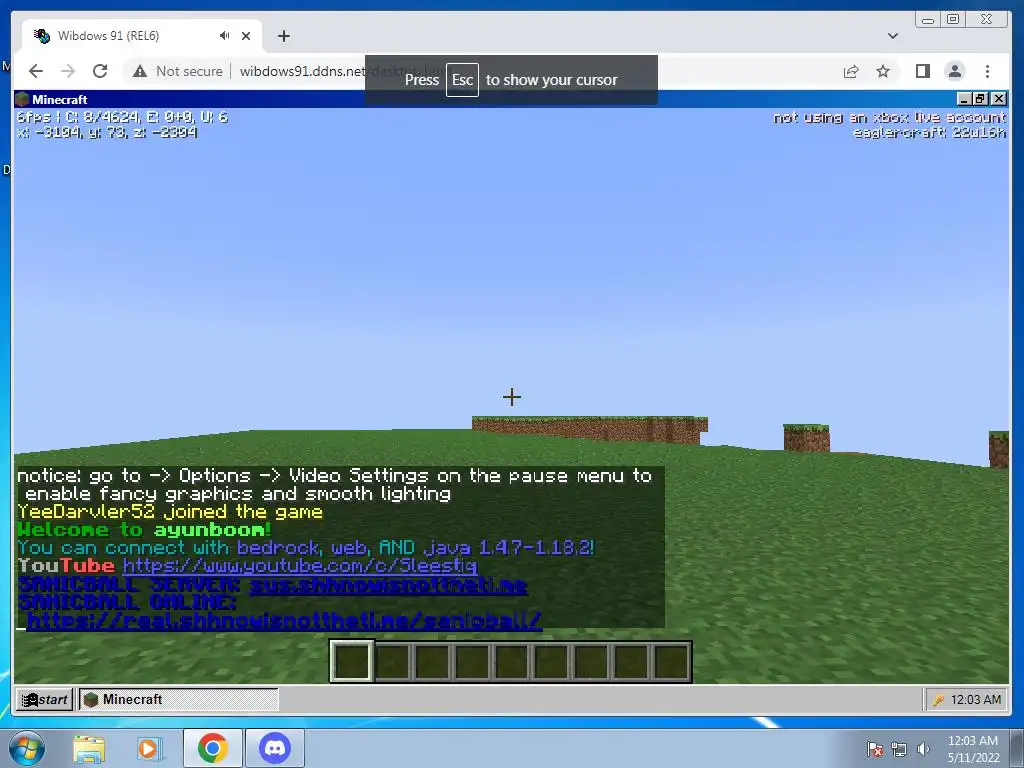Screen dimensions: 1024x768
Task: Click the 'Welcome to ayunboom!' message
Action: pos(144,530)
